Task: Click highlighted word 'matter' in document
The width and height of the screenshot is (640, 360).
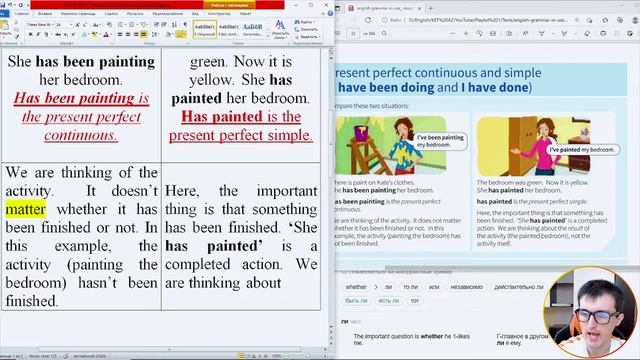Action: (25, 209)
